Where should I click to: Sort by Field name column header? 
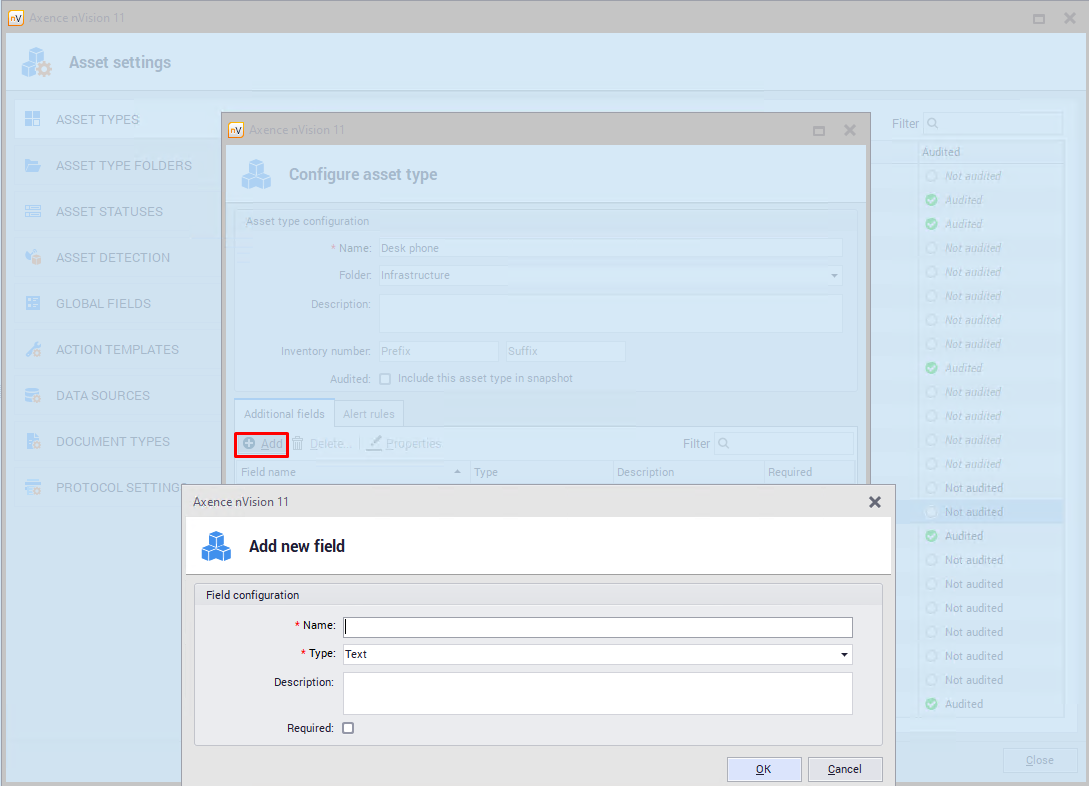(350, 472)
